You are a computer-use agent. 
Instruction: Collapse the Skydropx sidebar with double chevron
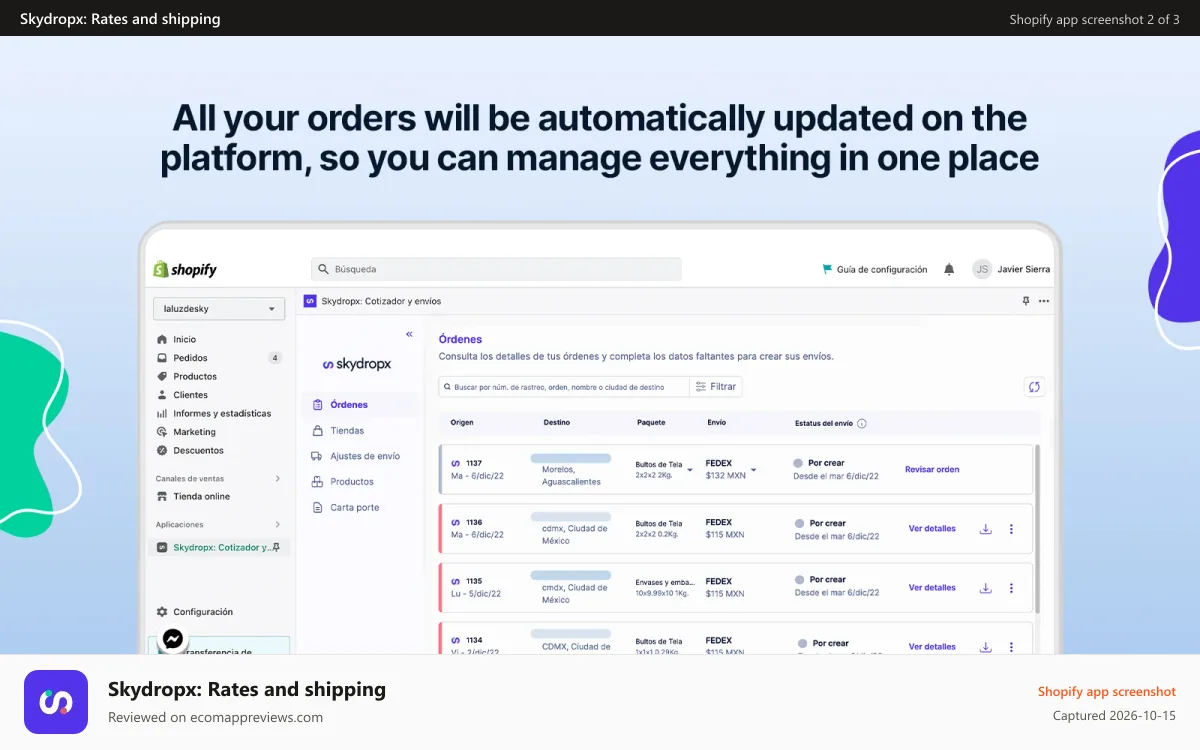point(409,335)
